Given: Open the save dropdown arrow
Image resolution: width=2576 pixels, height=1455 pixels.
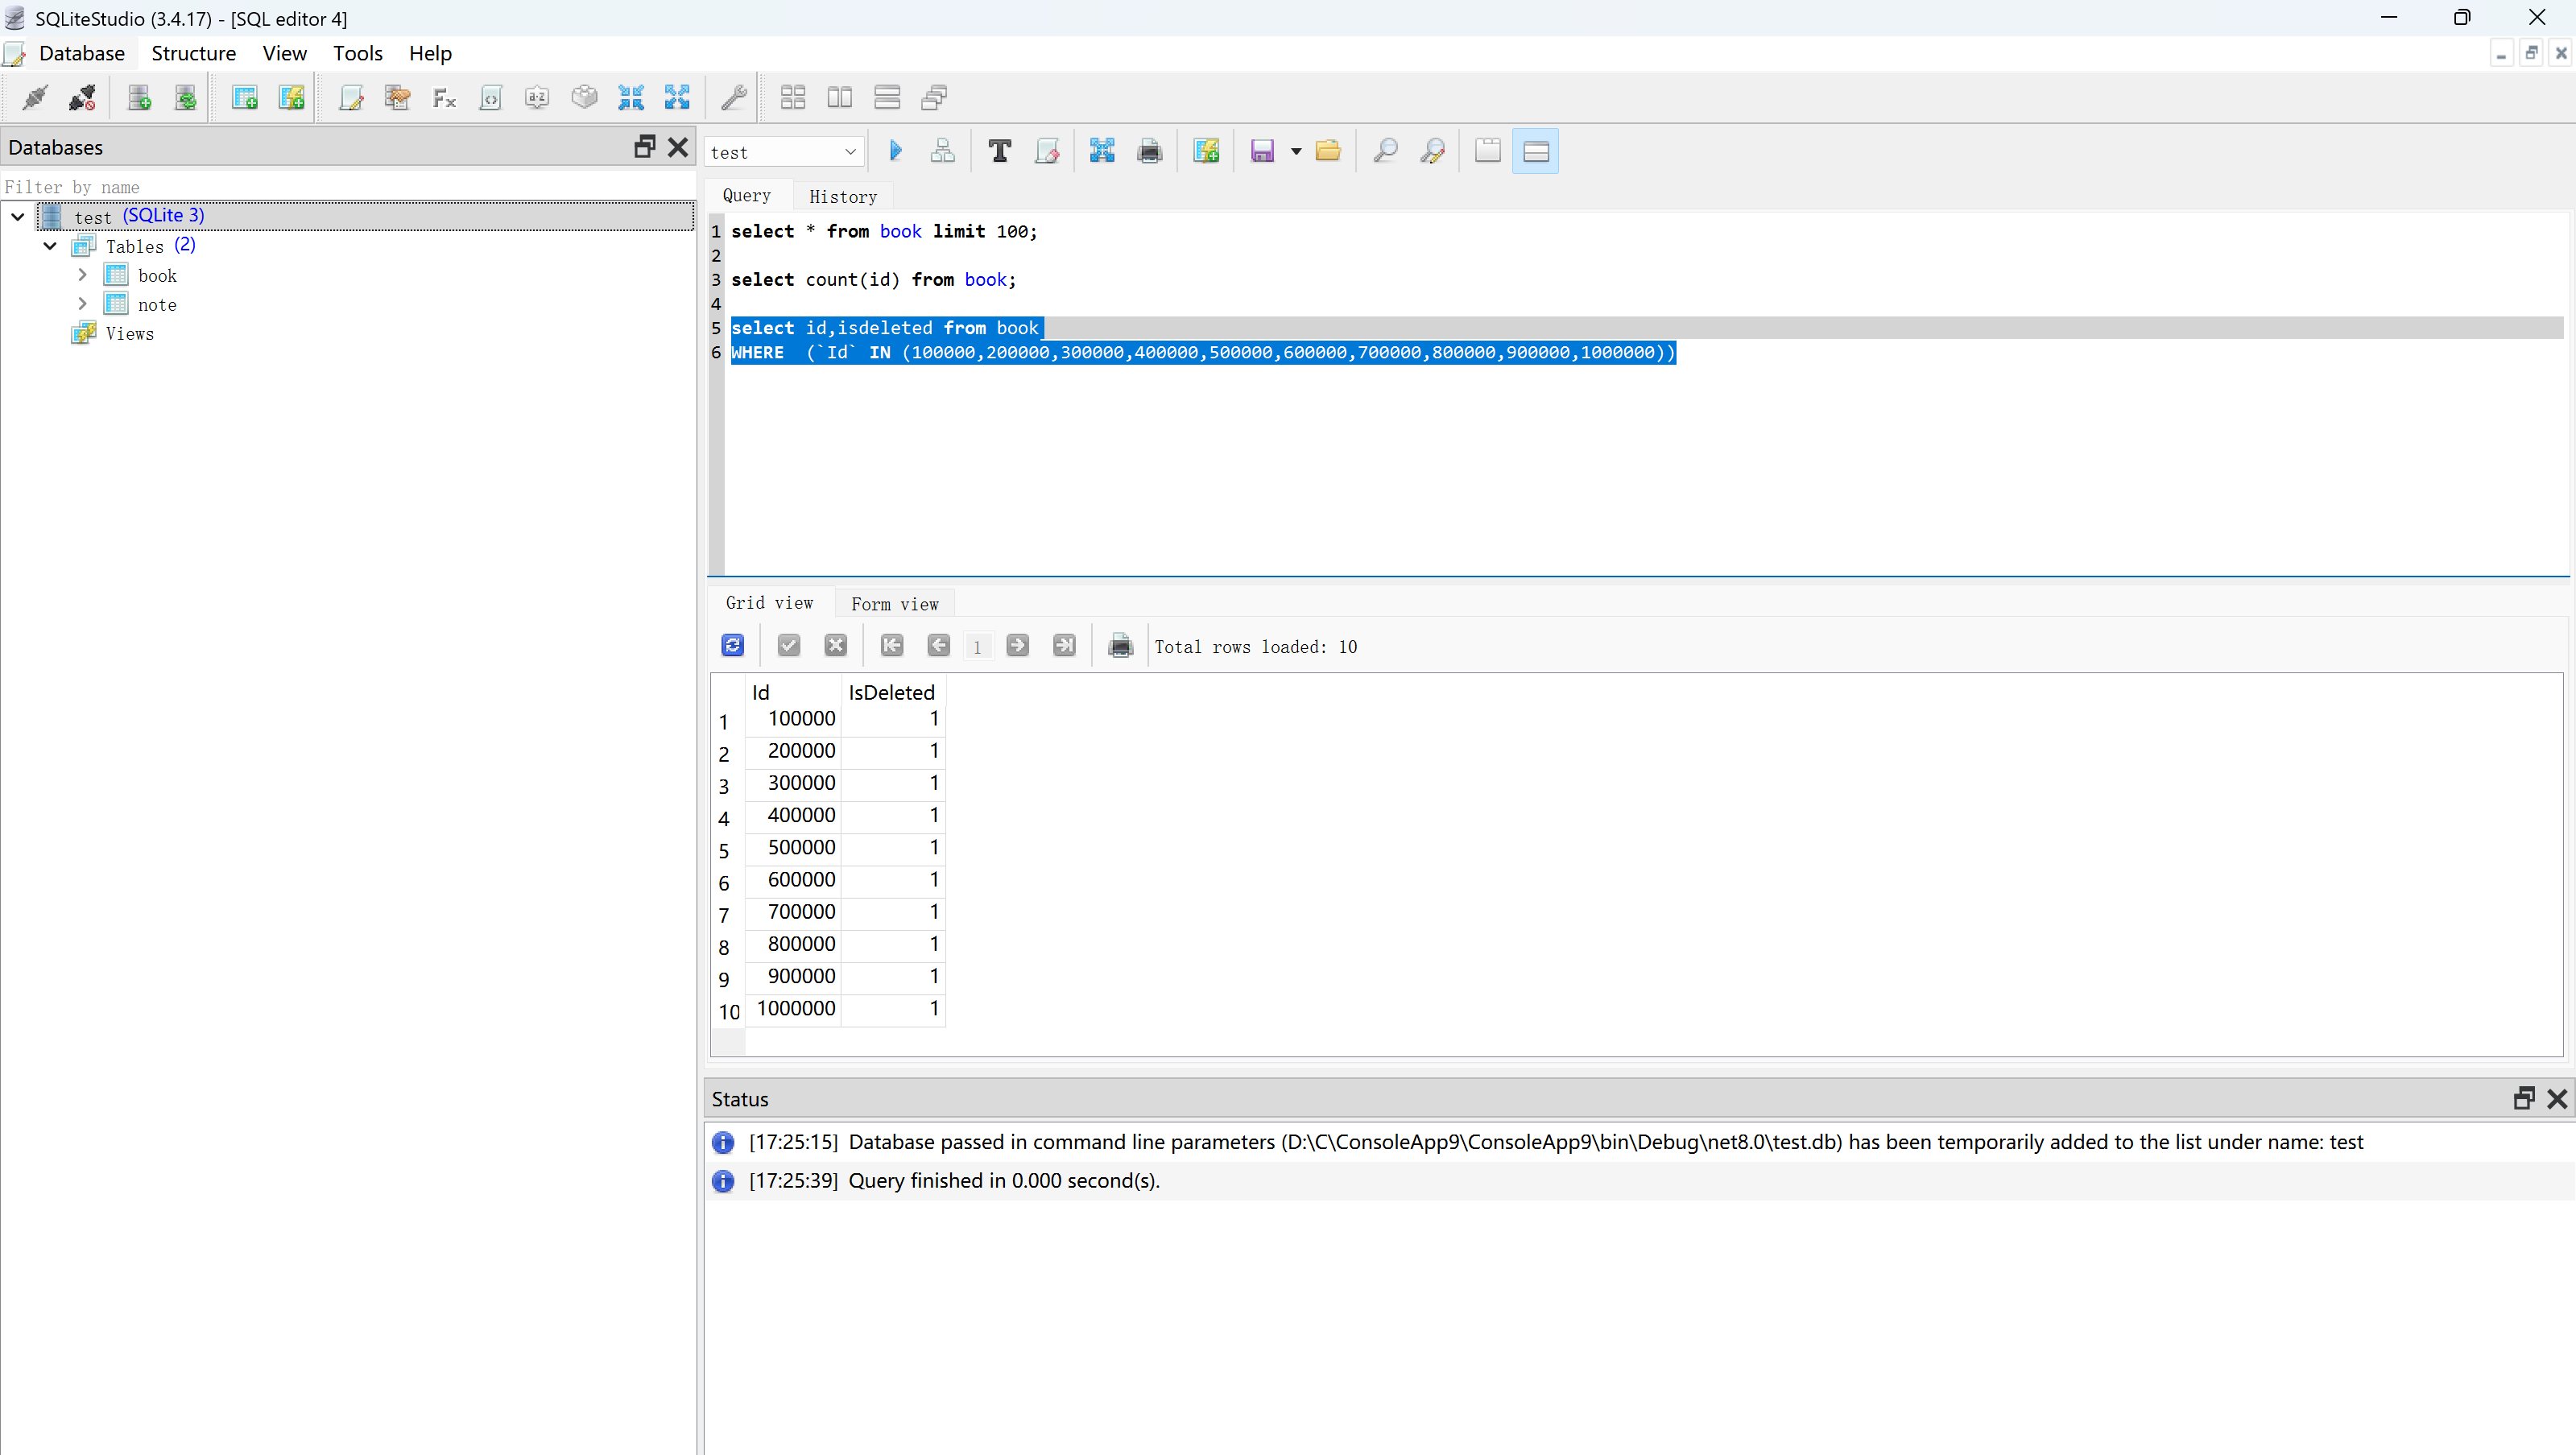Looking at the screenshot, I should click(x=1296, y=151).
